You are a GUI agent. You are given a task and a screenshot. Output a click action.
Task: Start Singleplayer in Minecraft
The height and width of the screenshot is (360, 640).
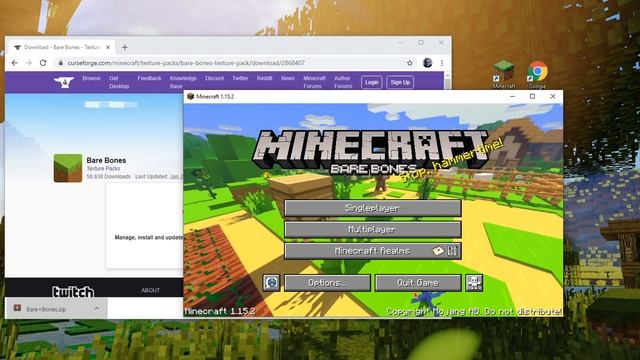tap(373, 208)
